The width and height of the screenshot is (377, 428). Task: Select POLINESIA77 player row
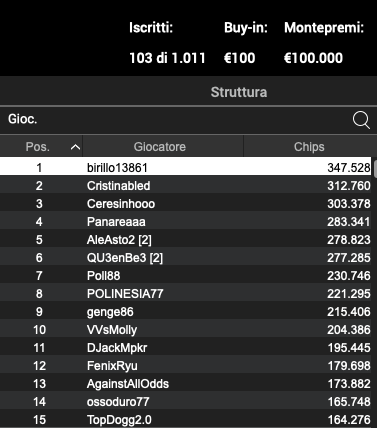click(185, 294)
